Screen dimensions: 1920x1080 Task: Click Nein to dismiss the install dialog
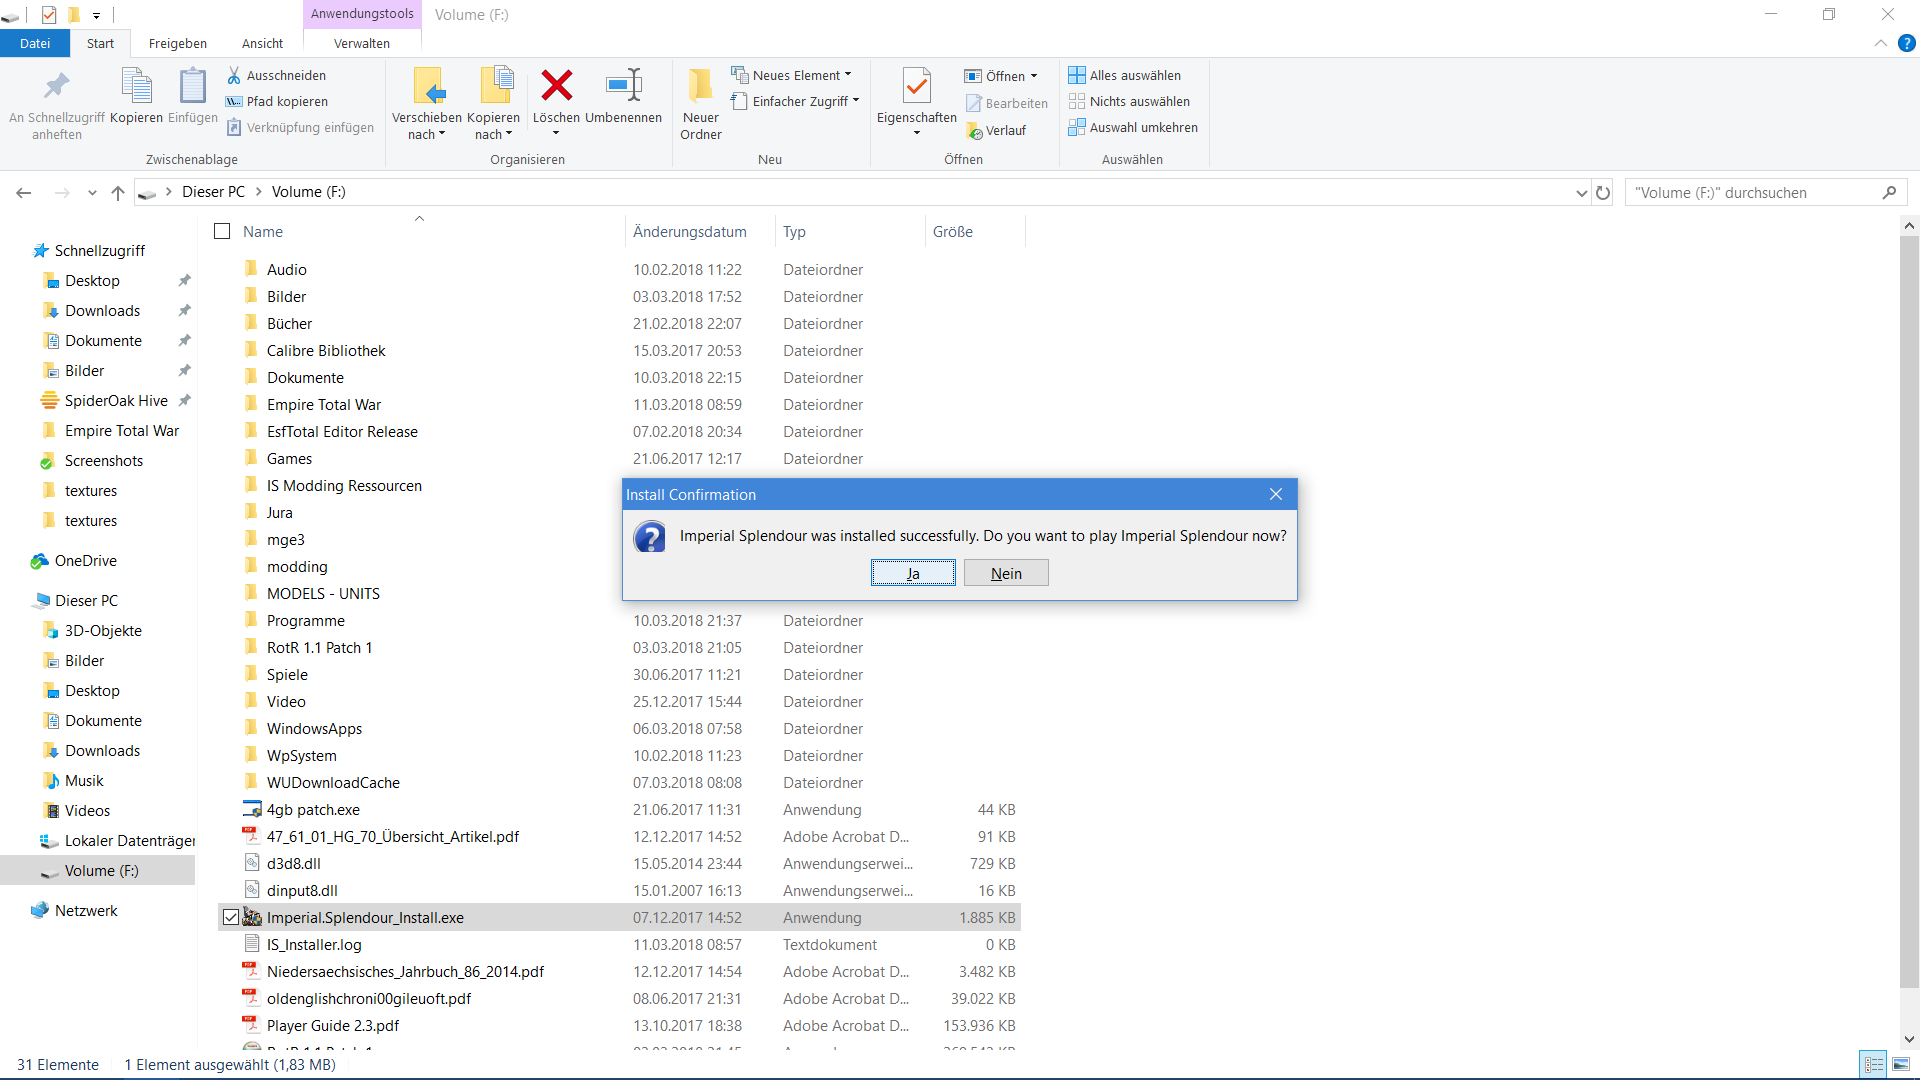1006,572
